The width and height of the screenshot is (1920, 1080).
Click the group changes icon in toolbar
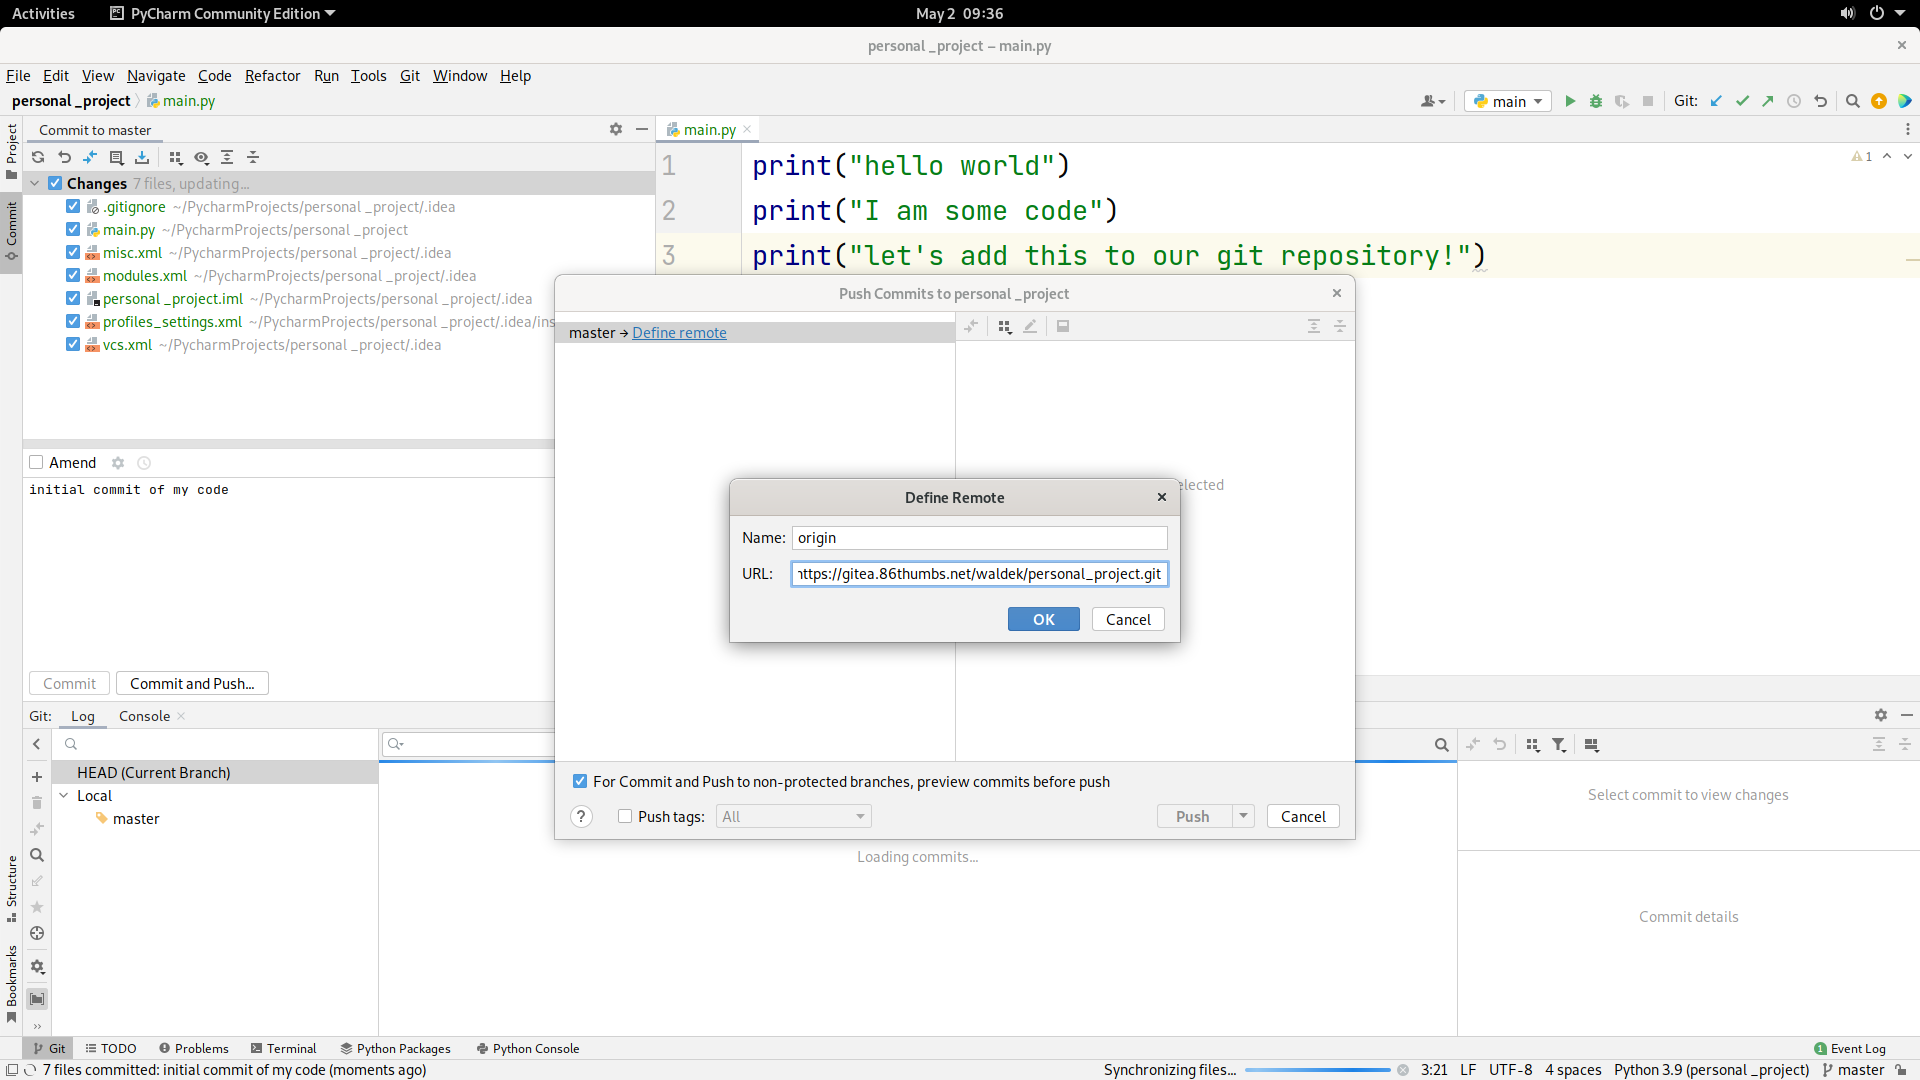[175, 157]
